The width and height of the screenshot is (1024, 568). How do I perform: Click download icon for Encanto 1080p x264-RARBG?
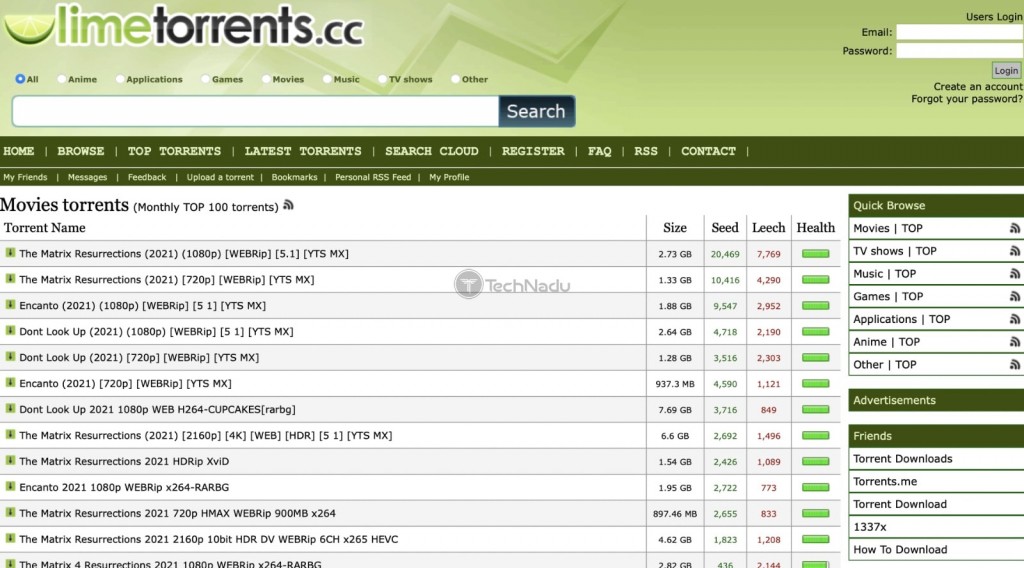(x=10, y=486)
